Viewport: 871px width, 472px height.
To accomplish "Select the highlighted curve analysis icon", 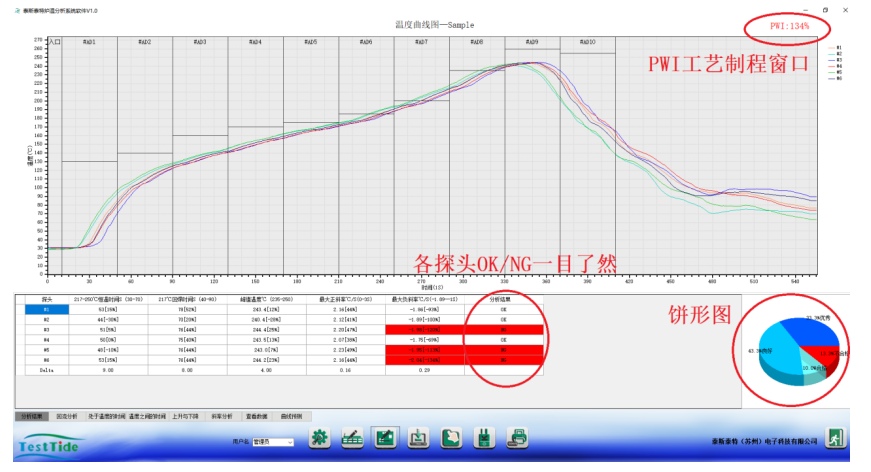I will pos(385,437).
